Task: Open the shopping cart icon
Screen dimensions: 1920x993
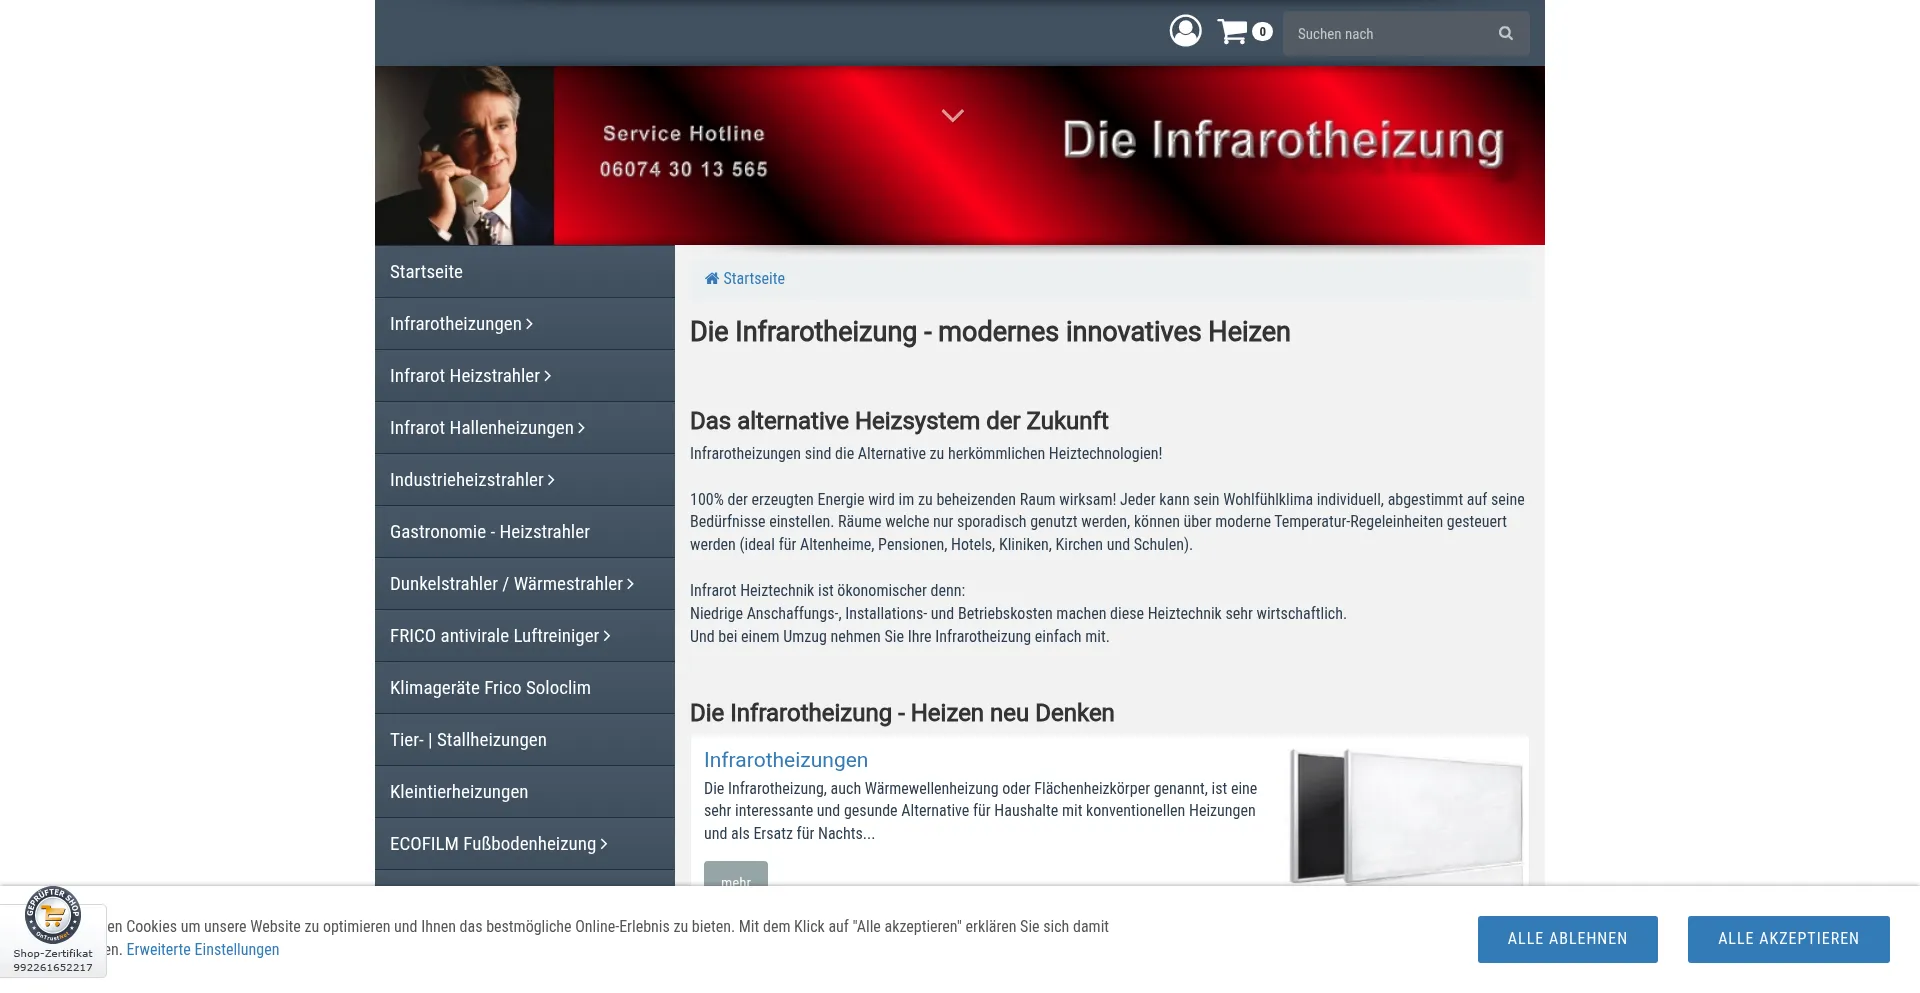Action: click(x=1235, y=31)
